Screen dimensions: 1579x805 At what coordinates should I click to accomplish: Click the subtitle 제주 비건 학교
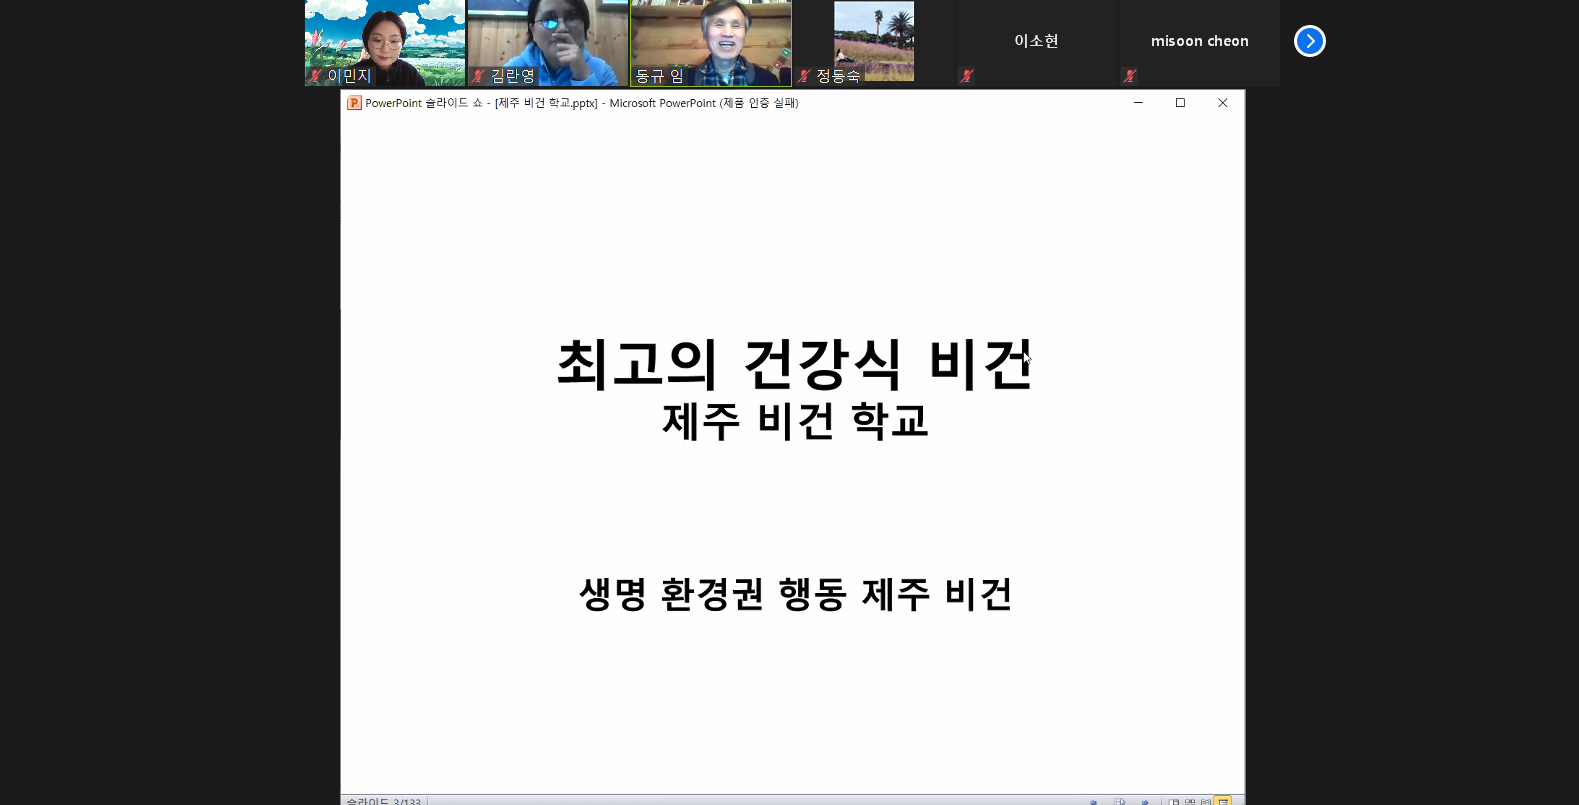coord(795,421)
